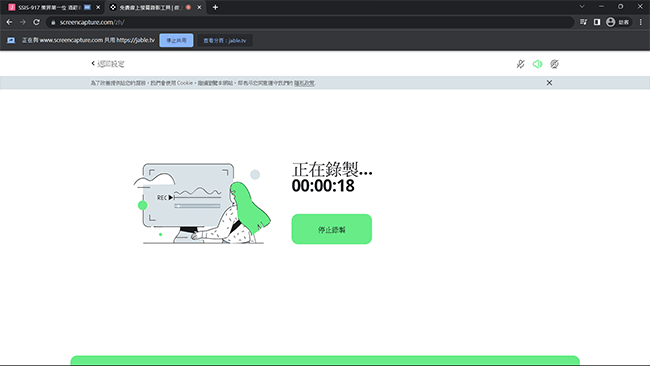The height and width of the screenshot is (366, 650).
Task: Reload the current page
Action: pyautogui.click(x=36, y=22)
